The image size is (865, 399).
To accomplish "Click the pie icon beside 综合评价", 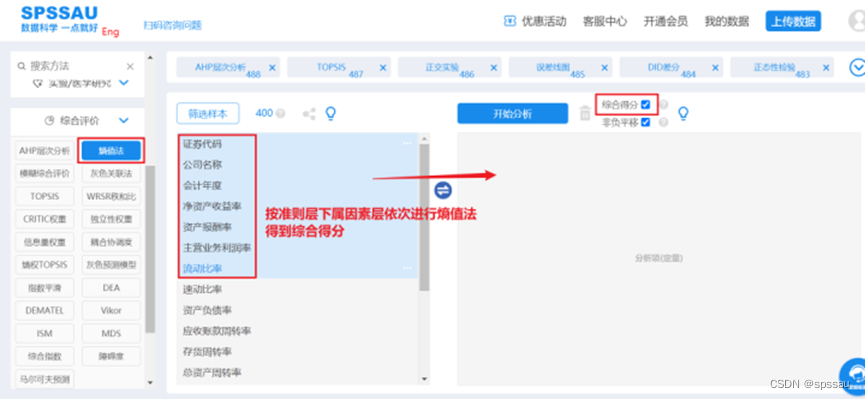I will (49, 120).
